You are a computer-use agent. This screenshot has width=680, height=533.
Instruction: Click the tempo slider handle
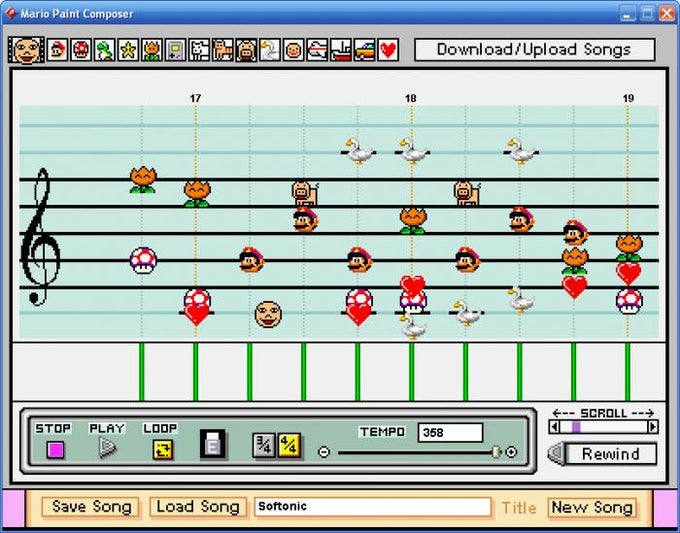496,452
